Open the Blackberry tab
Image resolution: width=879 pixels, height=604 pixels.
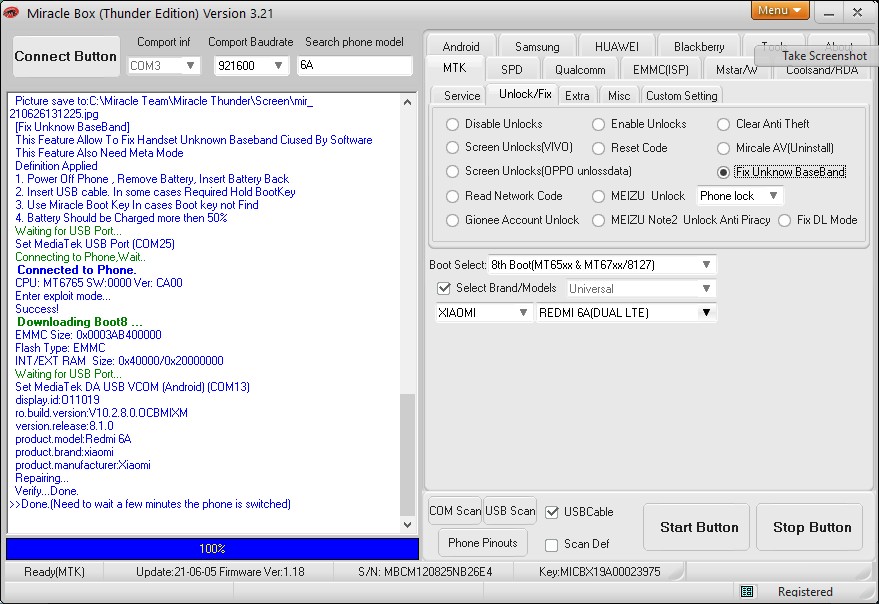point(699,47)
